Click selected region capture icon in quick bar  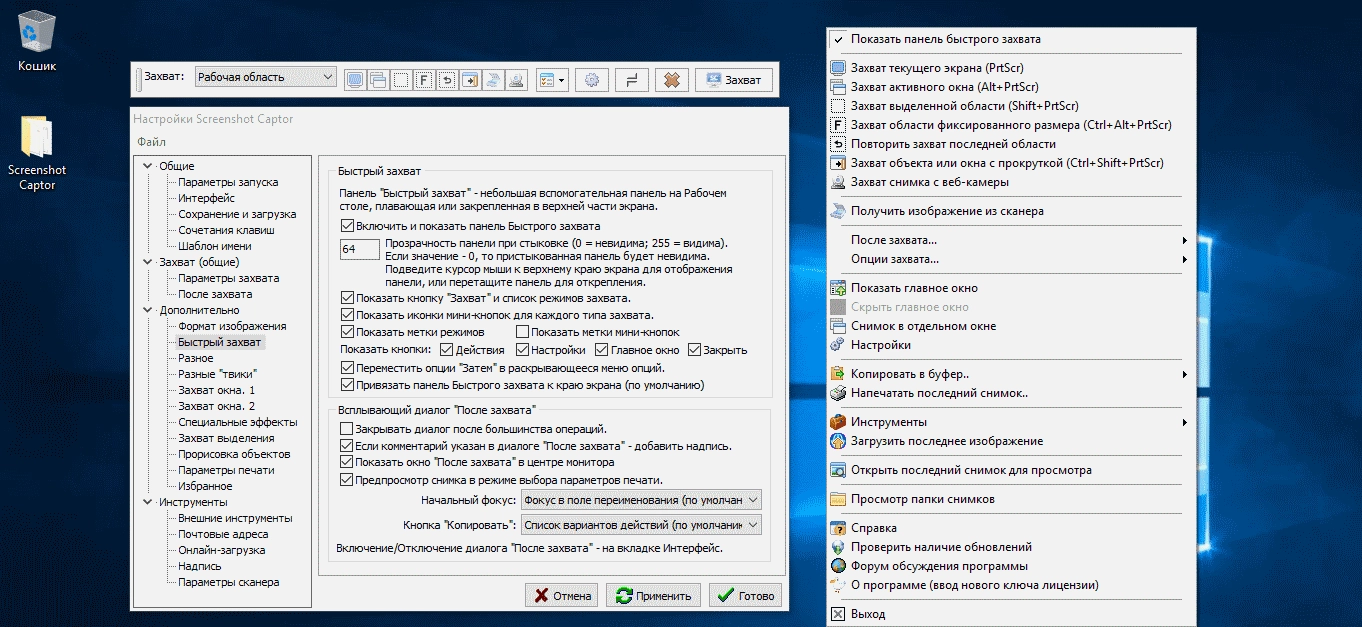(400, 80)
